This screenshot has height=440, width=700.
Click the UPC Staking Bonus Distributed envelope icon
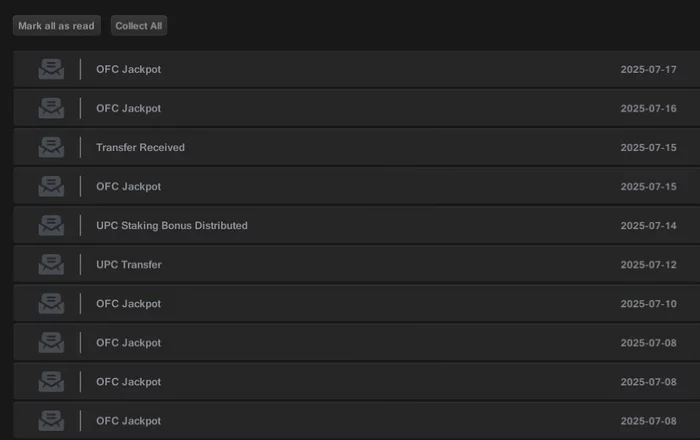click(51, 225)
